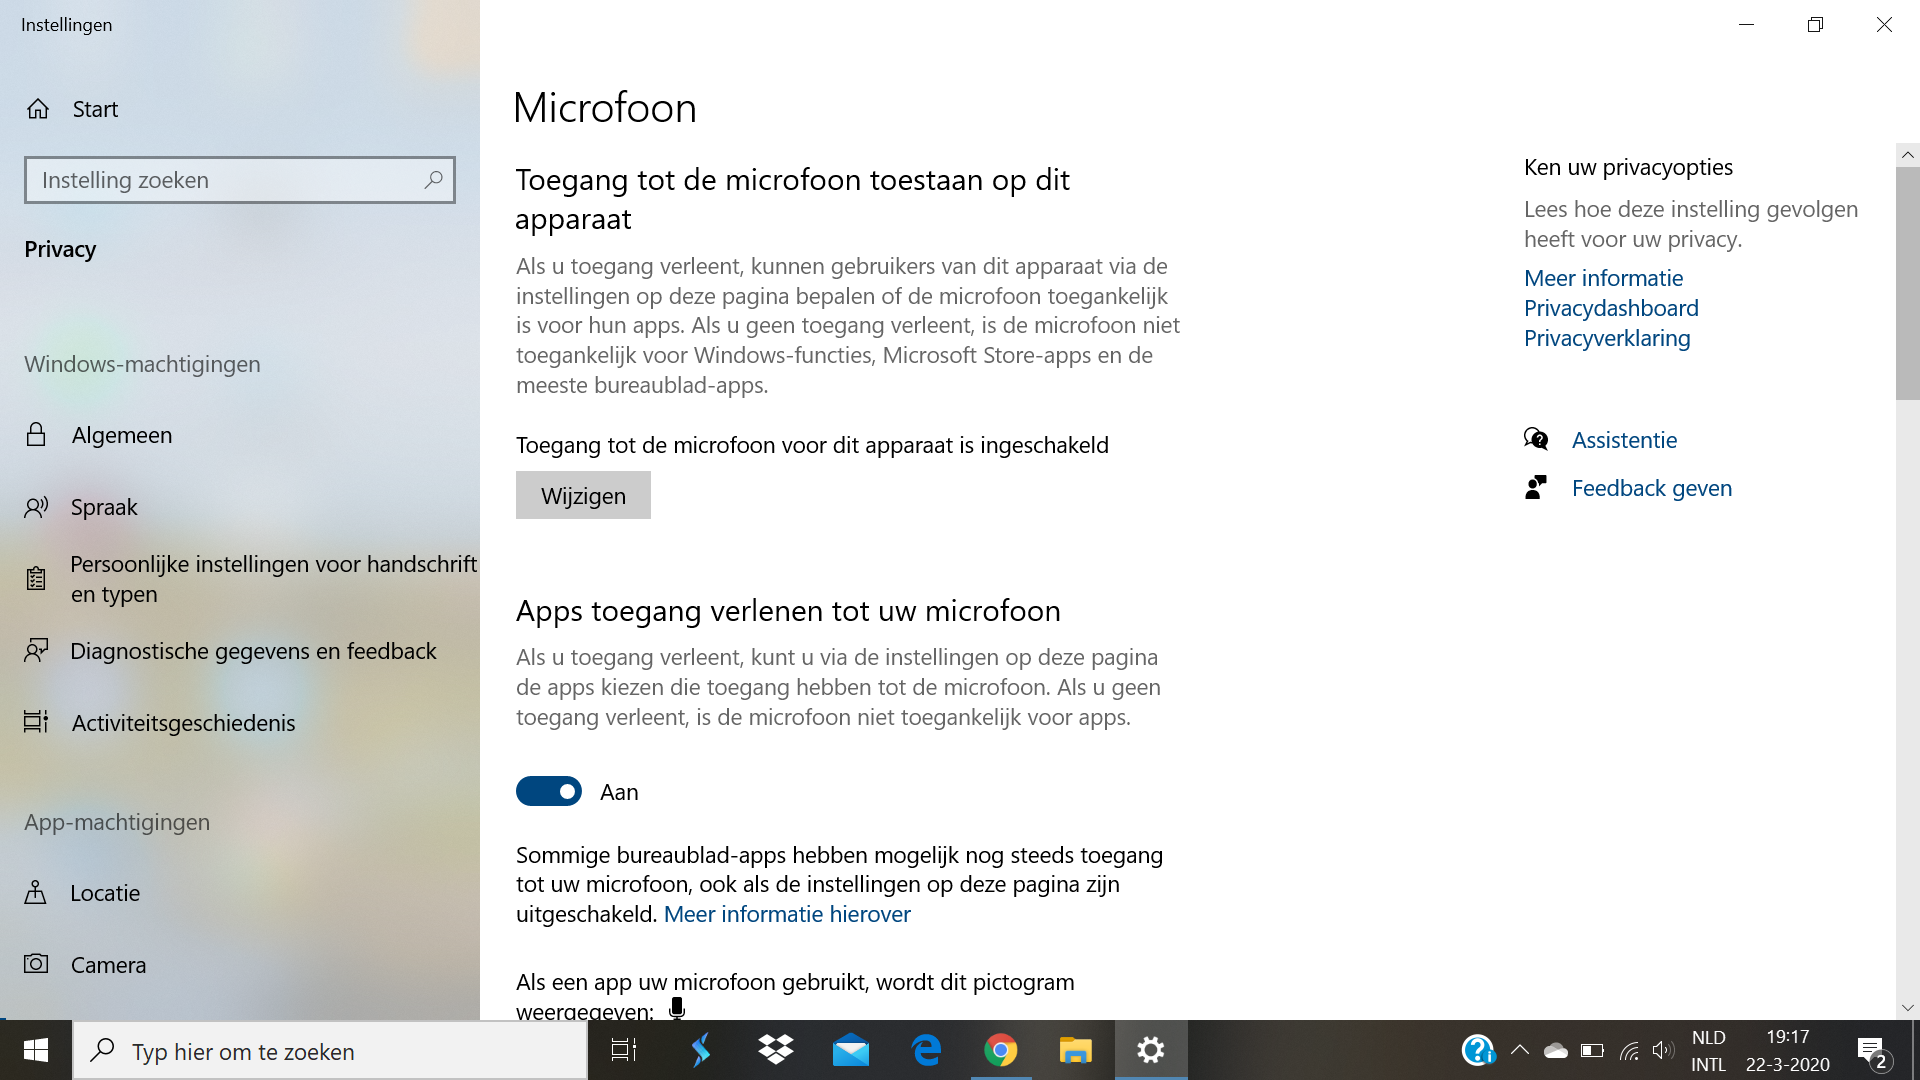The height and width of the screenshot is (1080, 1920).
Task: Open the Privacyverklaring link
Action: point(1607,338)
